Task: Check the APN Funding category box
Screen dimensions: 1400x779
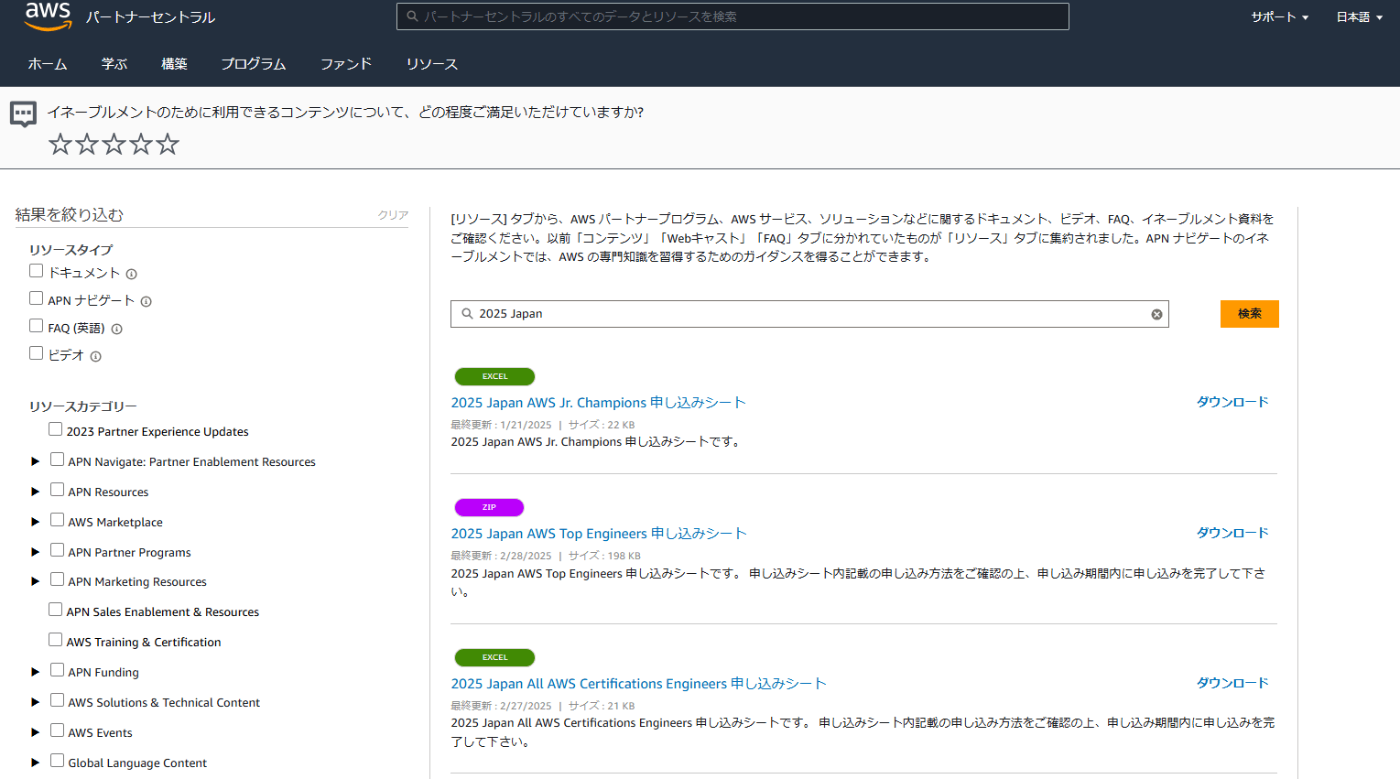Action: tap(57, 670)
